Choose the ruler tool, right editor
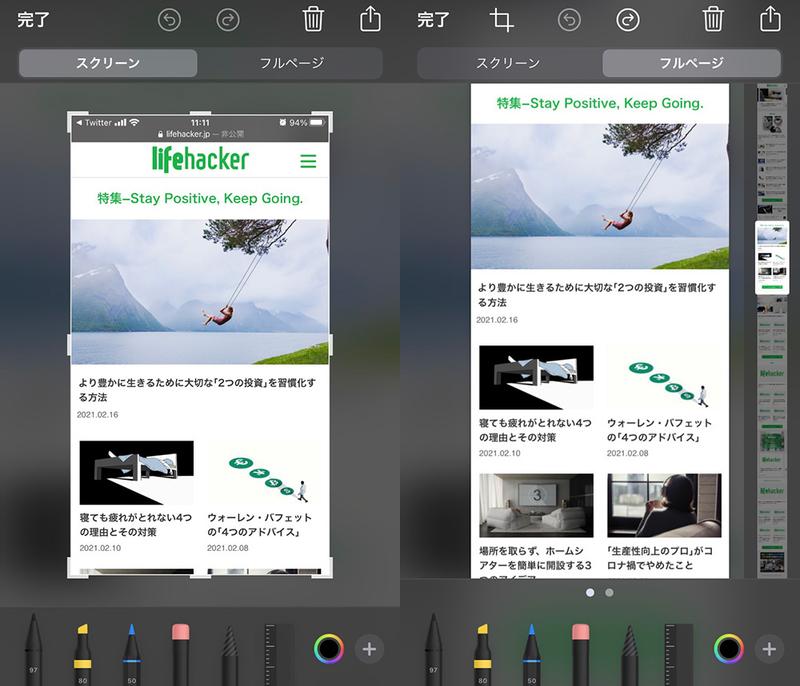This screenshot has height=686, width=800. 679,654
